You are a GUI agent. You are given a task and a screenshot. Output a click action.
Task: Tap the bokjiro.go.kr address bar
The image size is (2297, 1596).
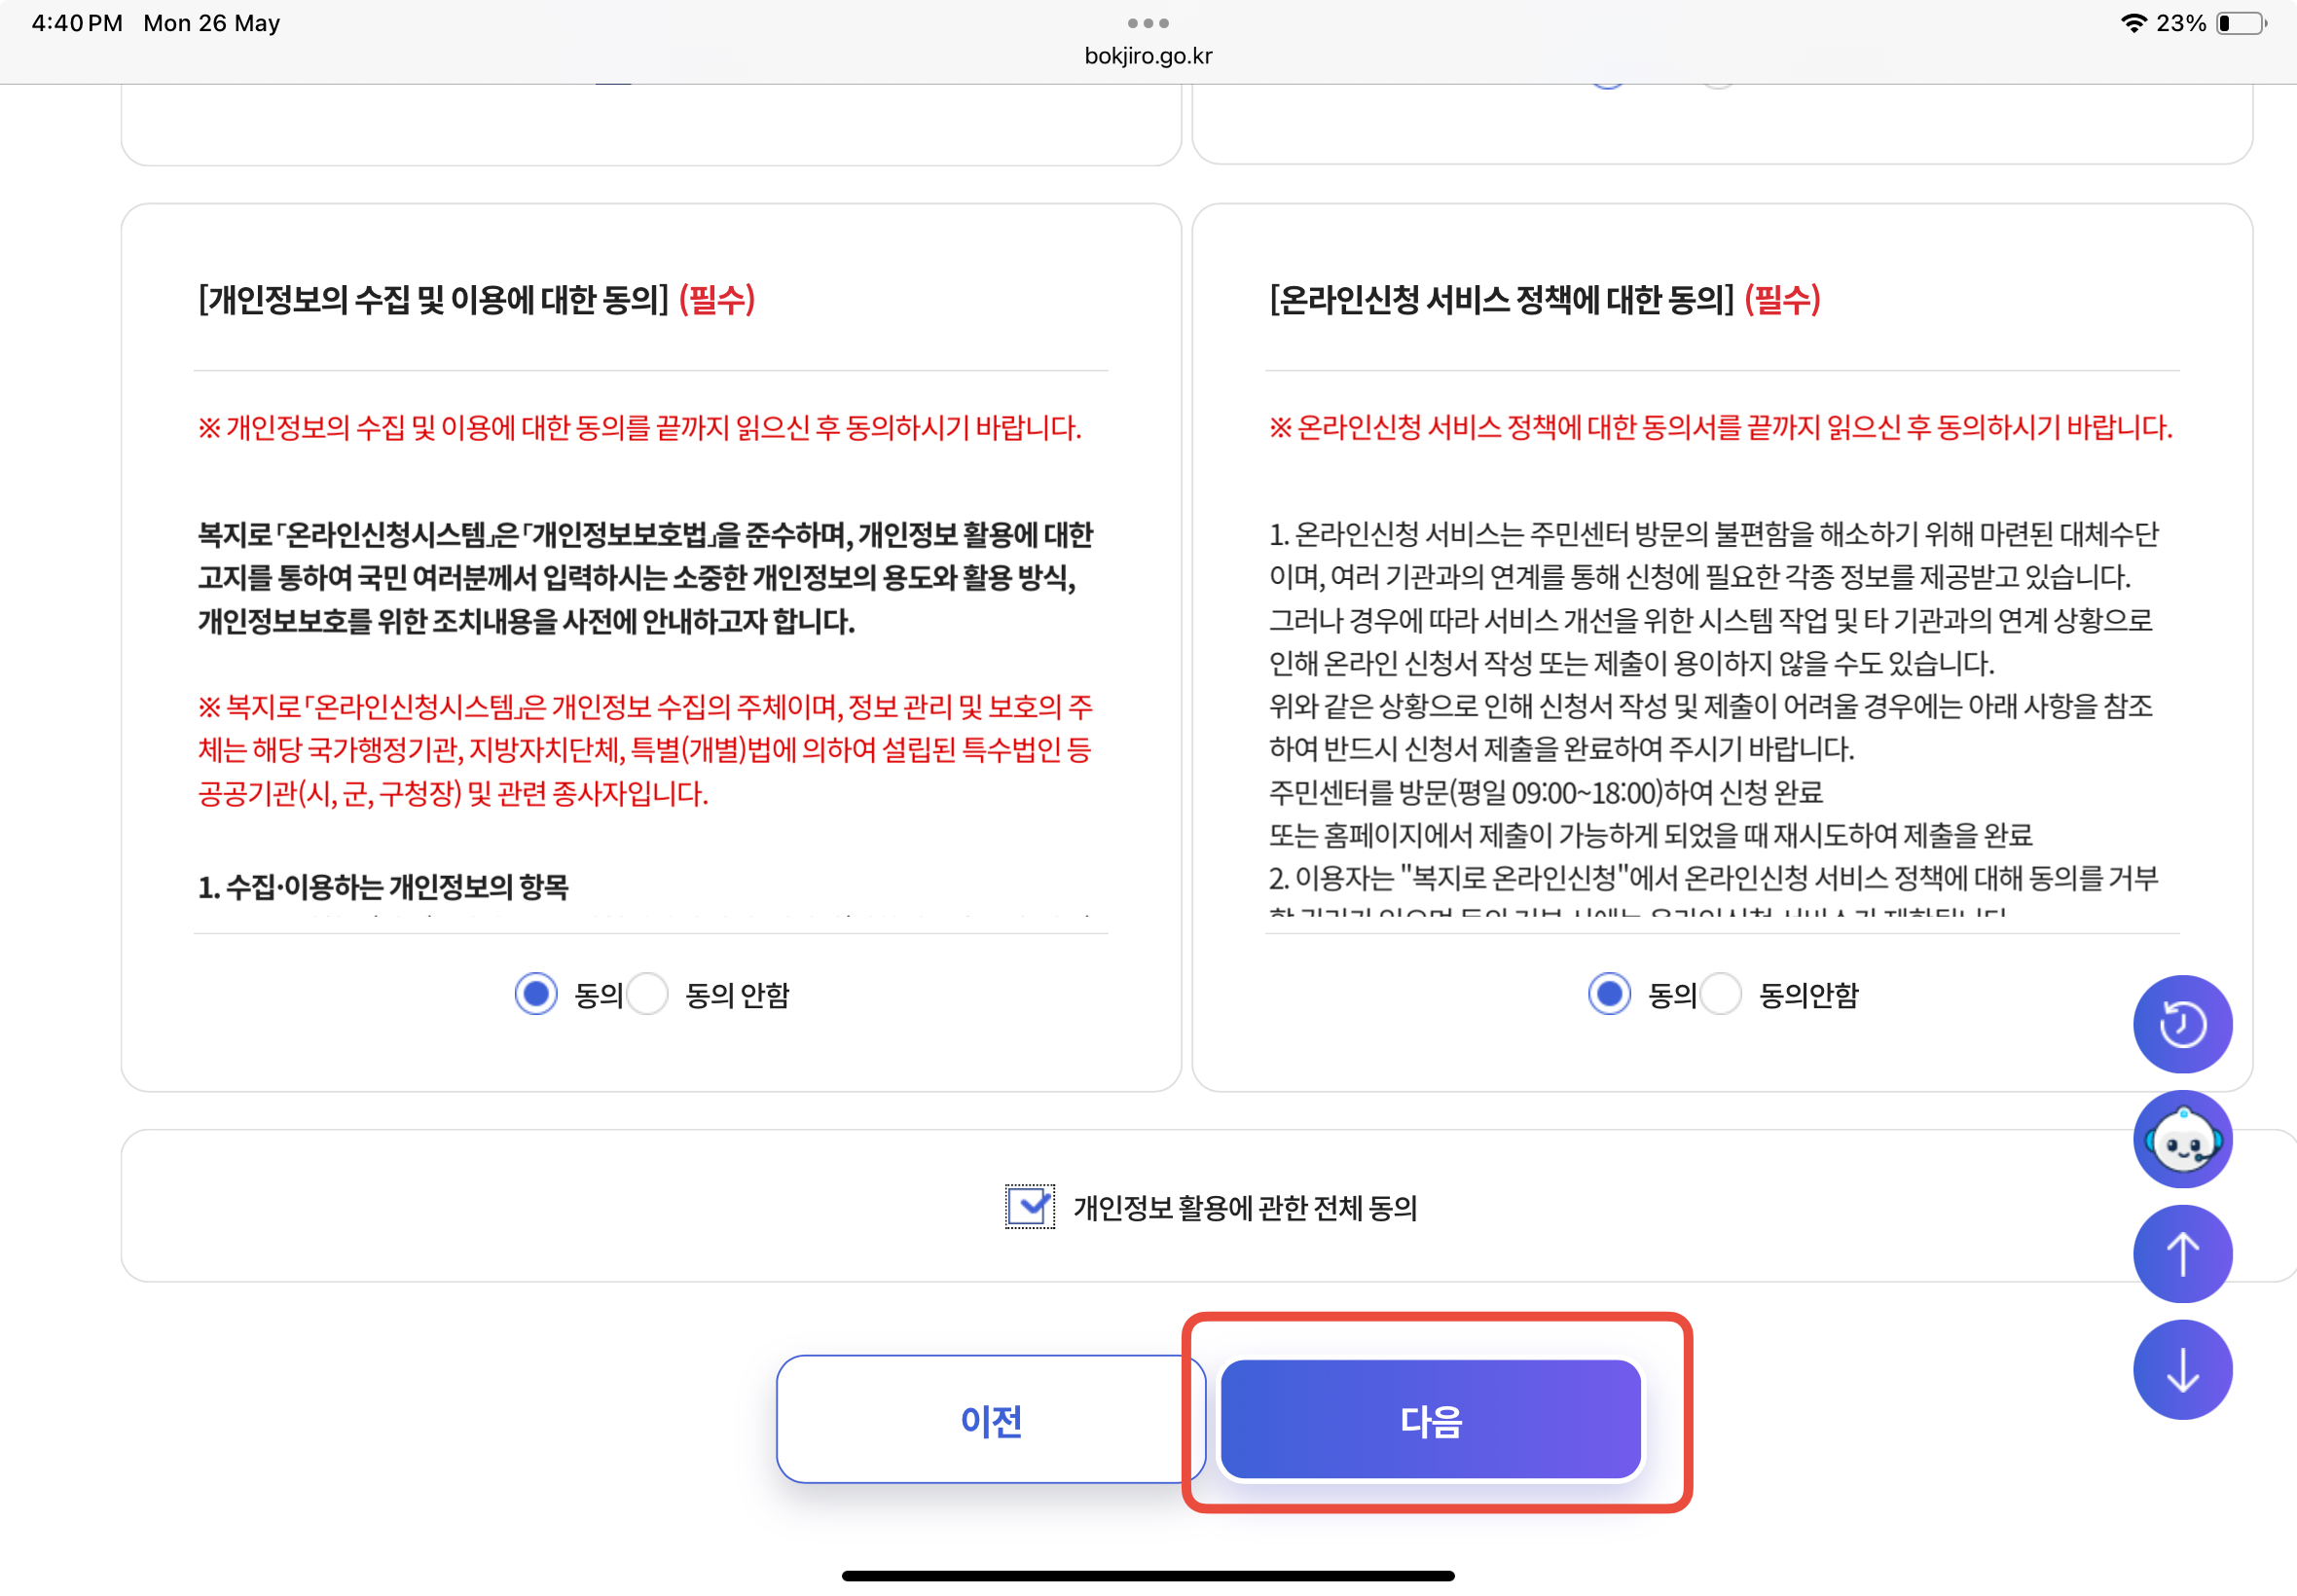pyautogui.click(x=1148, y=56)
